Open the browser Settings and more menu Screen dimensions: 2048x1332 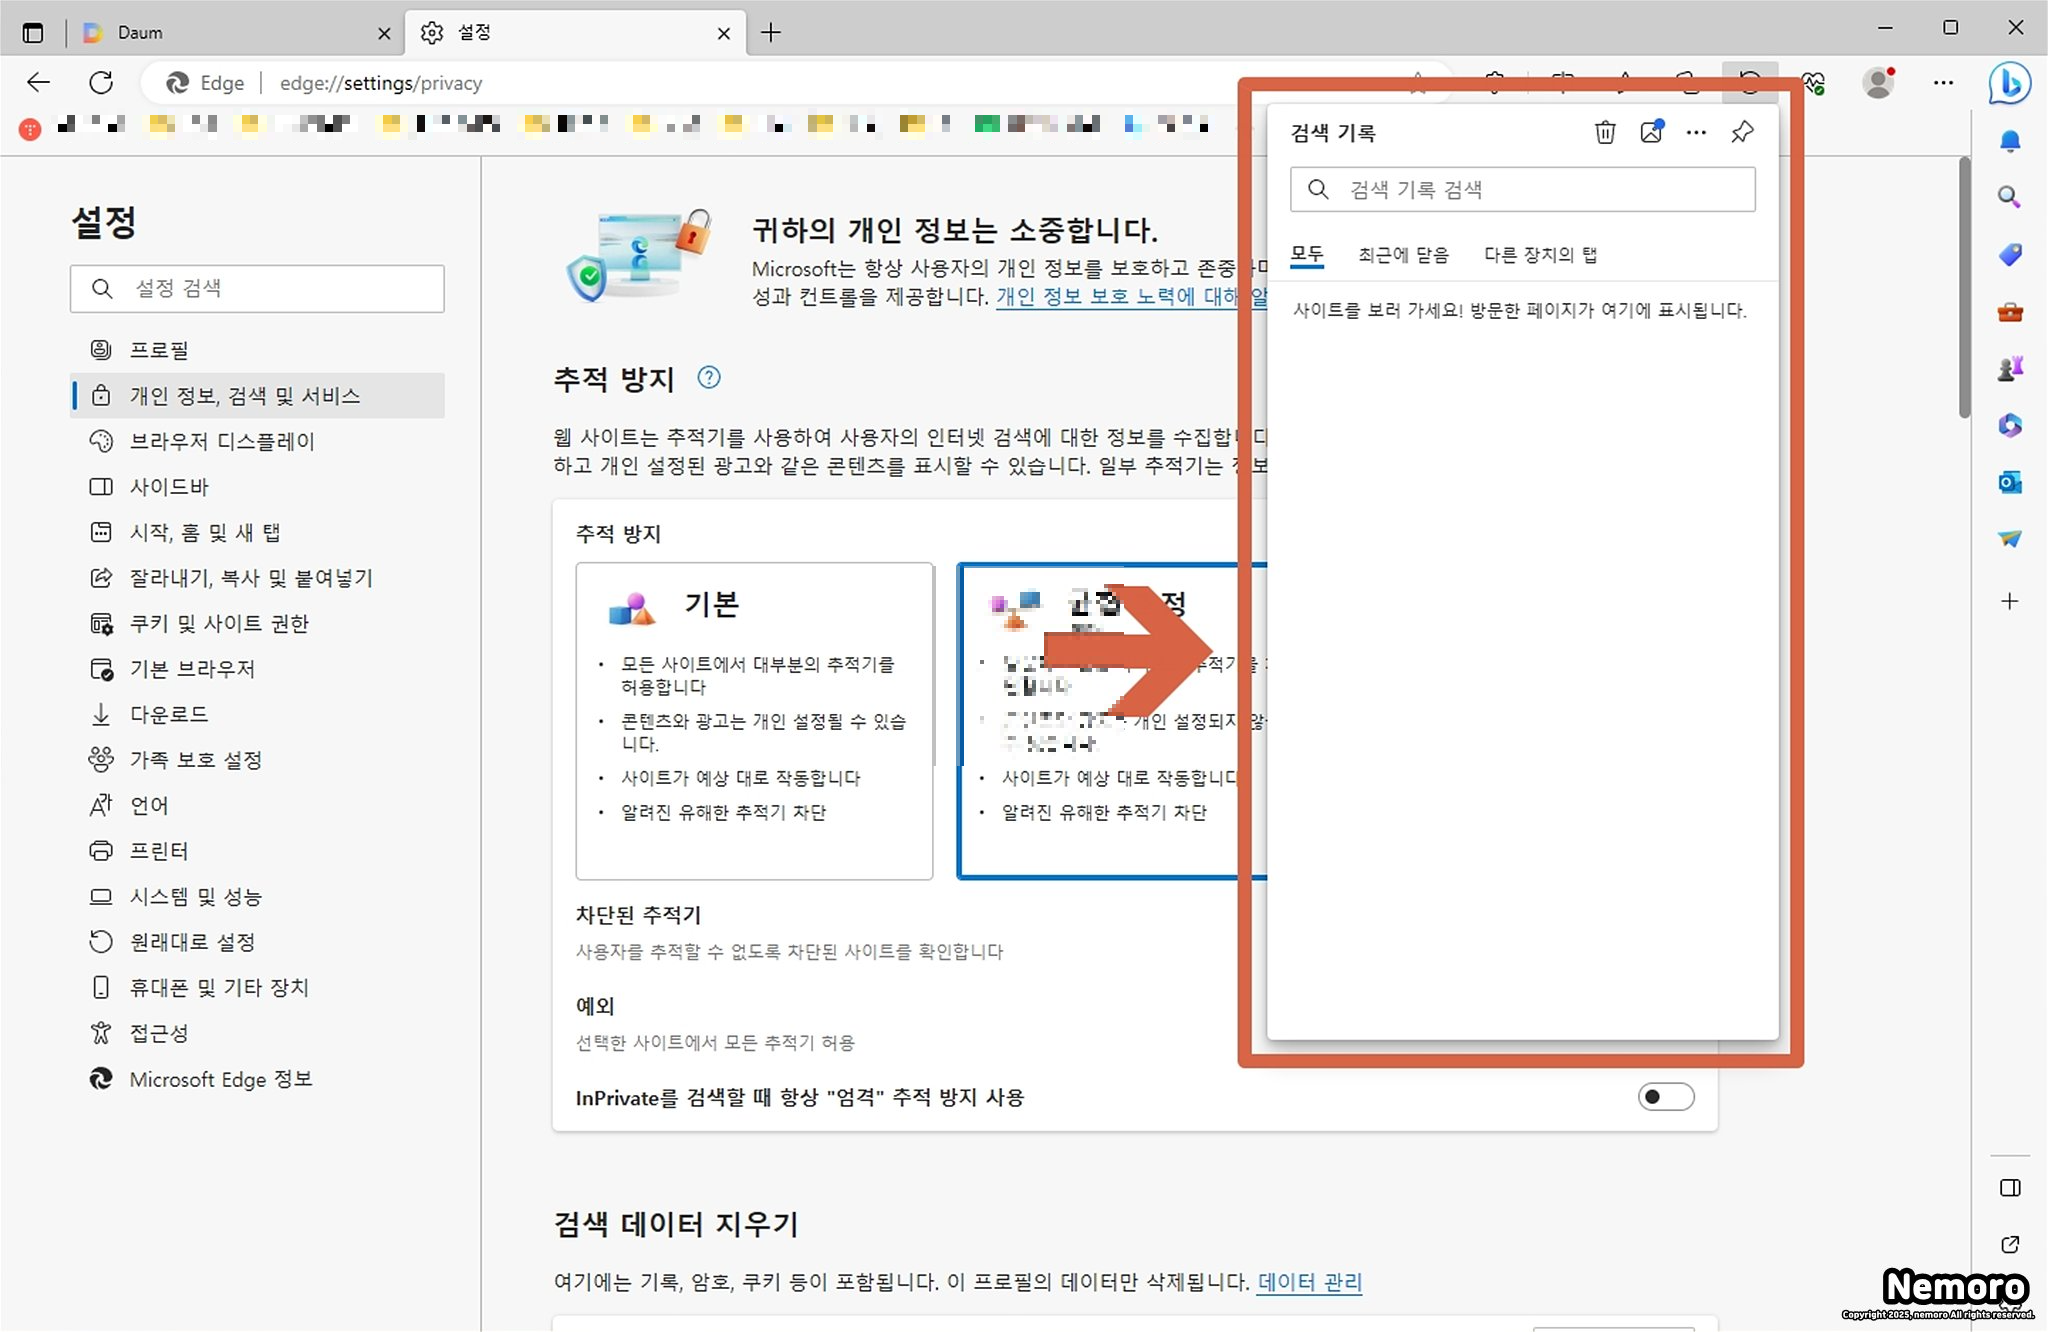tap(1943, 83)
